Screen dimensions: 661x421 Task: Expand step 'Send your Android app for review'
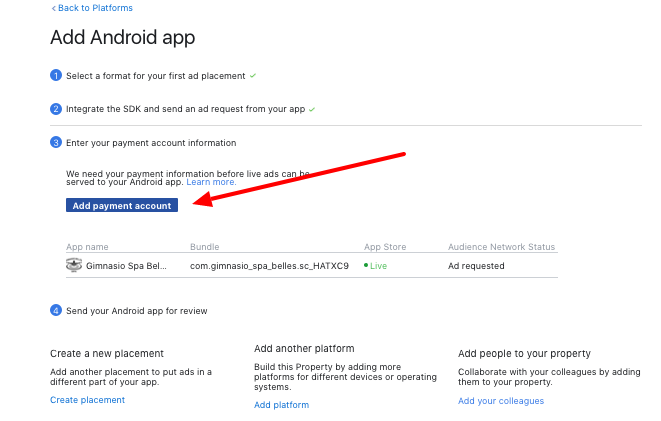137,311
